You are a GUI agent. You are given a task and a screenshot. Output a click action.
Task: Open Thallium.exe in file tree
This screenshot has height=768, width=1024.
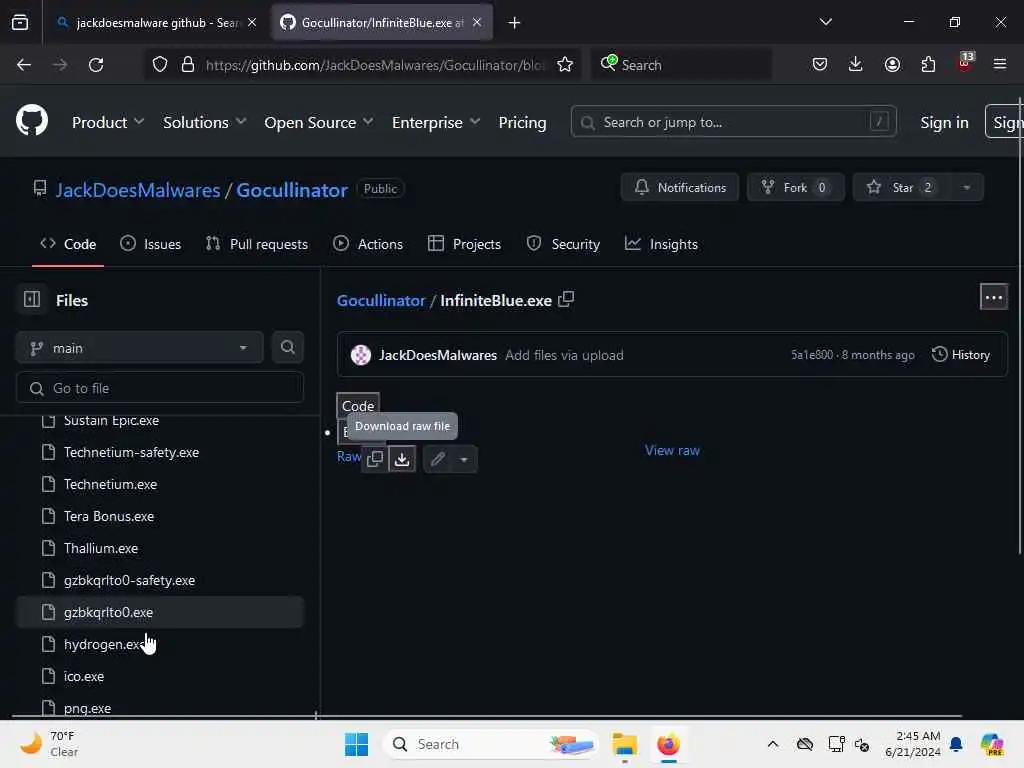[x=160, y=548]
